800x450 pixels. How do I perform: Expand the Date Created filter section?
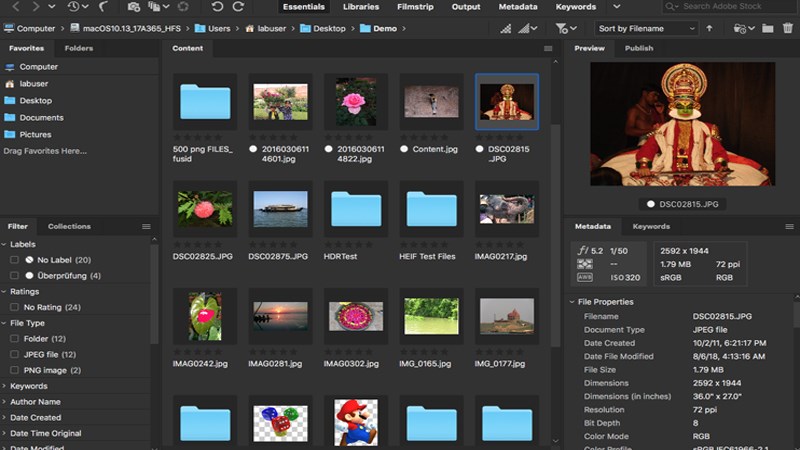click(x=4, y=418)
